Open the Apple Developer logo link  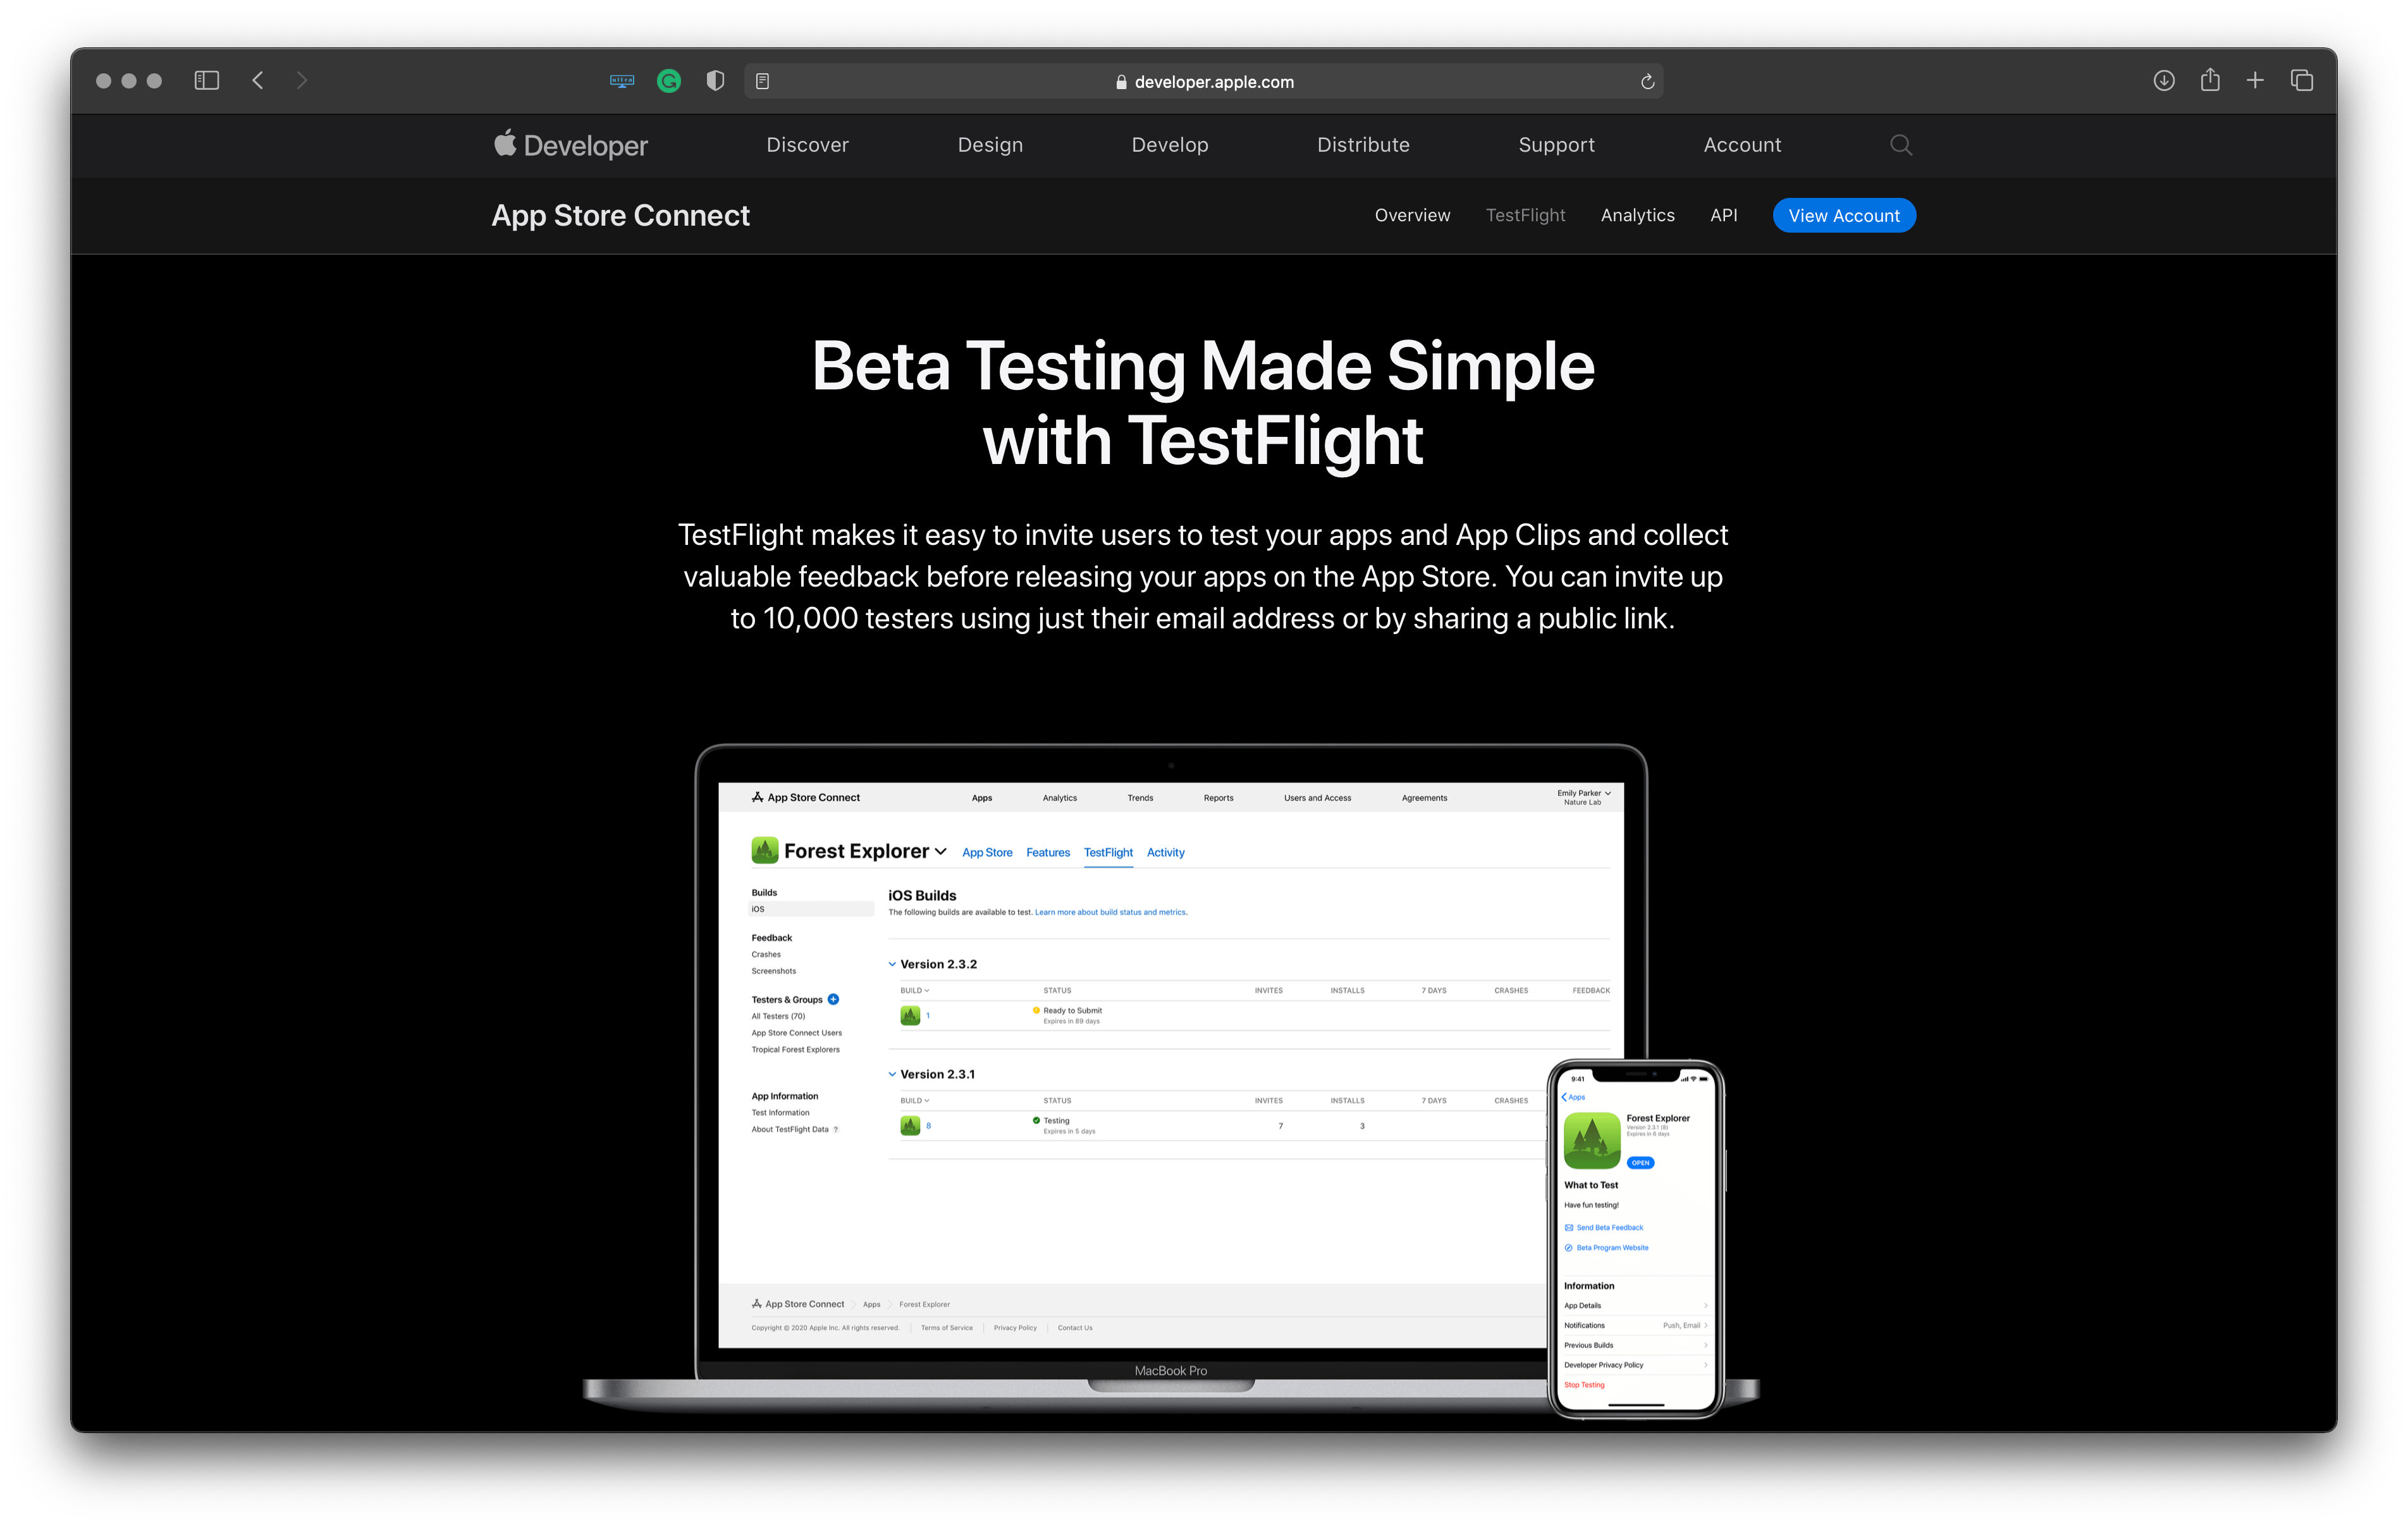570,145
